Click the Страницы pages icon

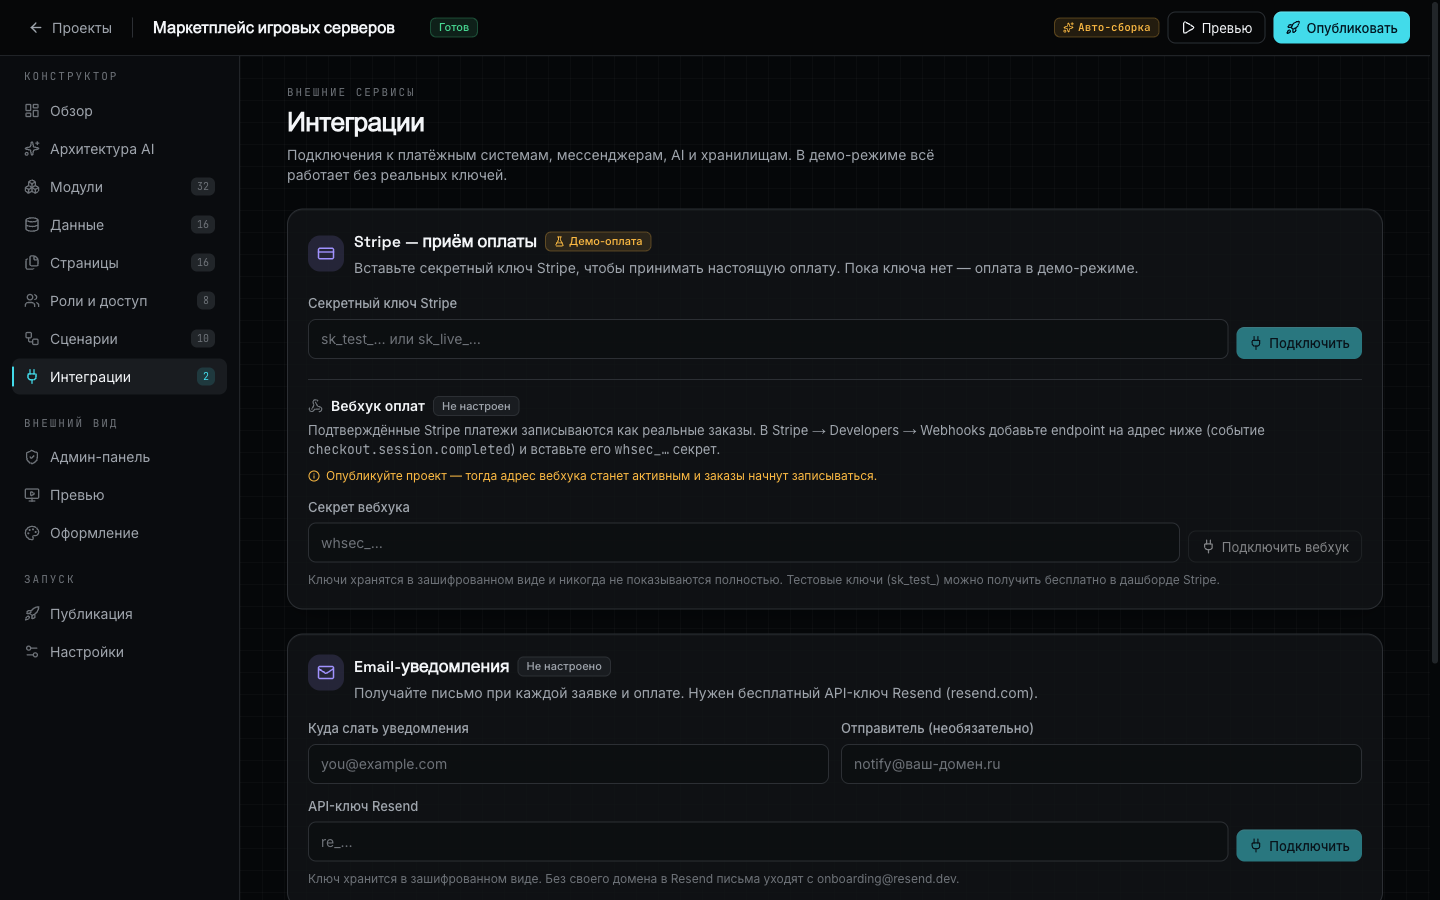point(32,263)
